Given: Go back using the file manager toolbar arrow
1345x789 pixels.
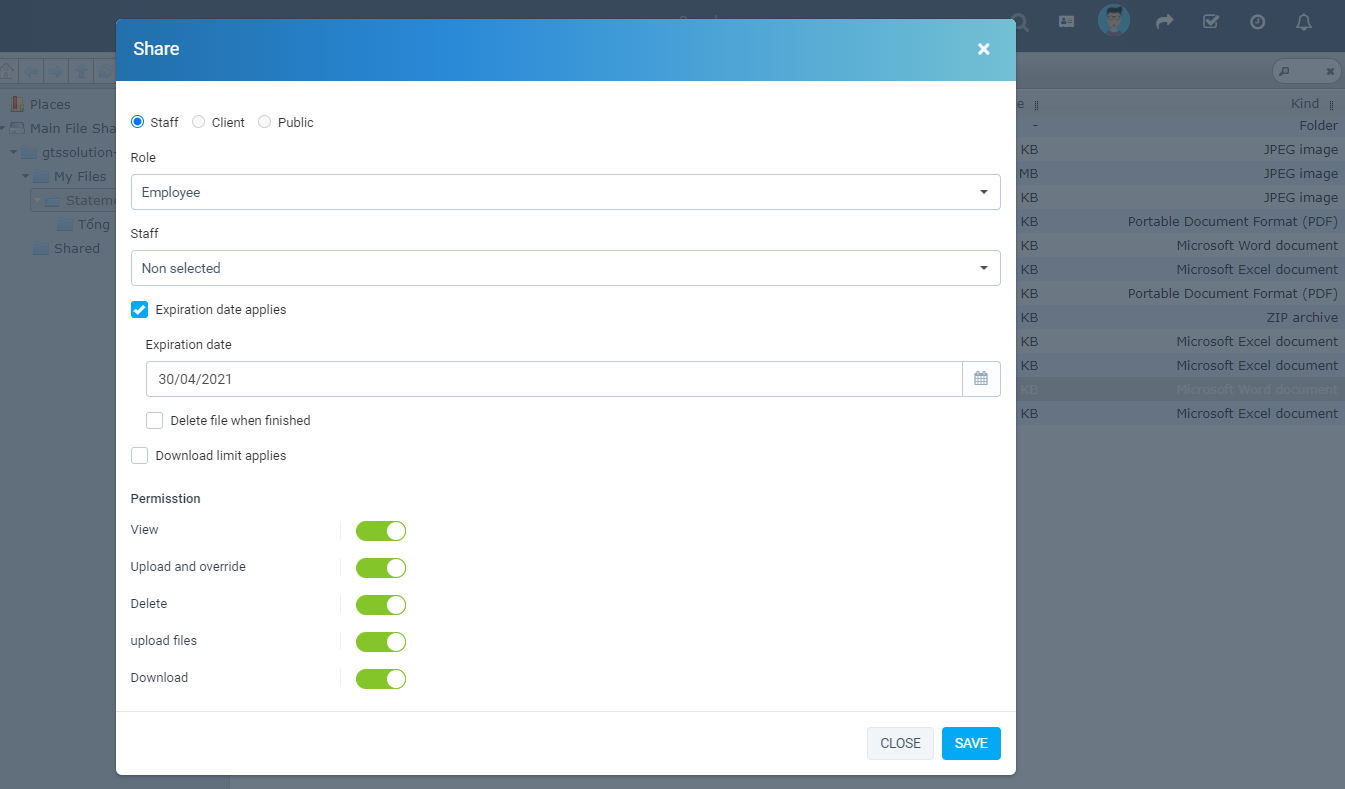Looking at the screenshot, I should [x=32, y=71].
